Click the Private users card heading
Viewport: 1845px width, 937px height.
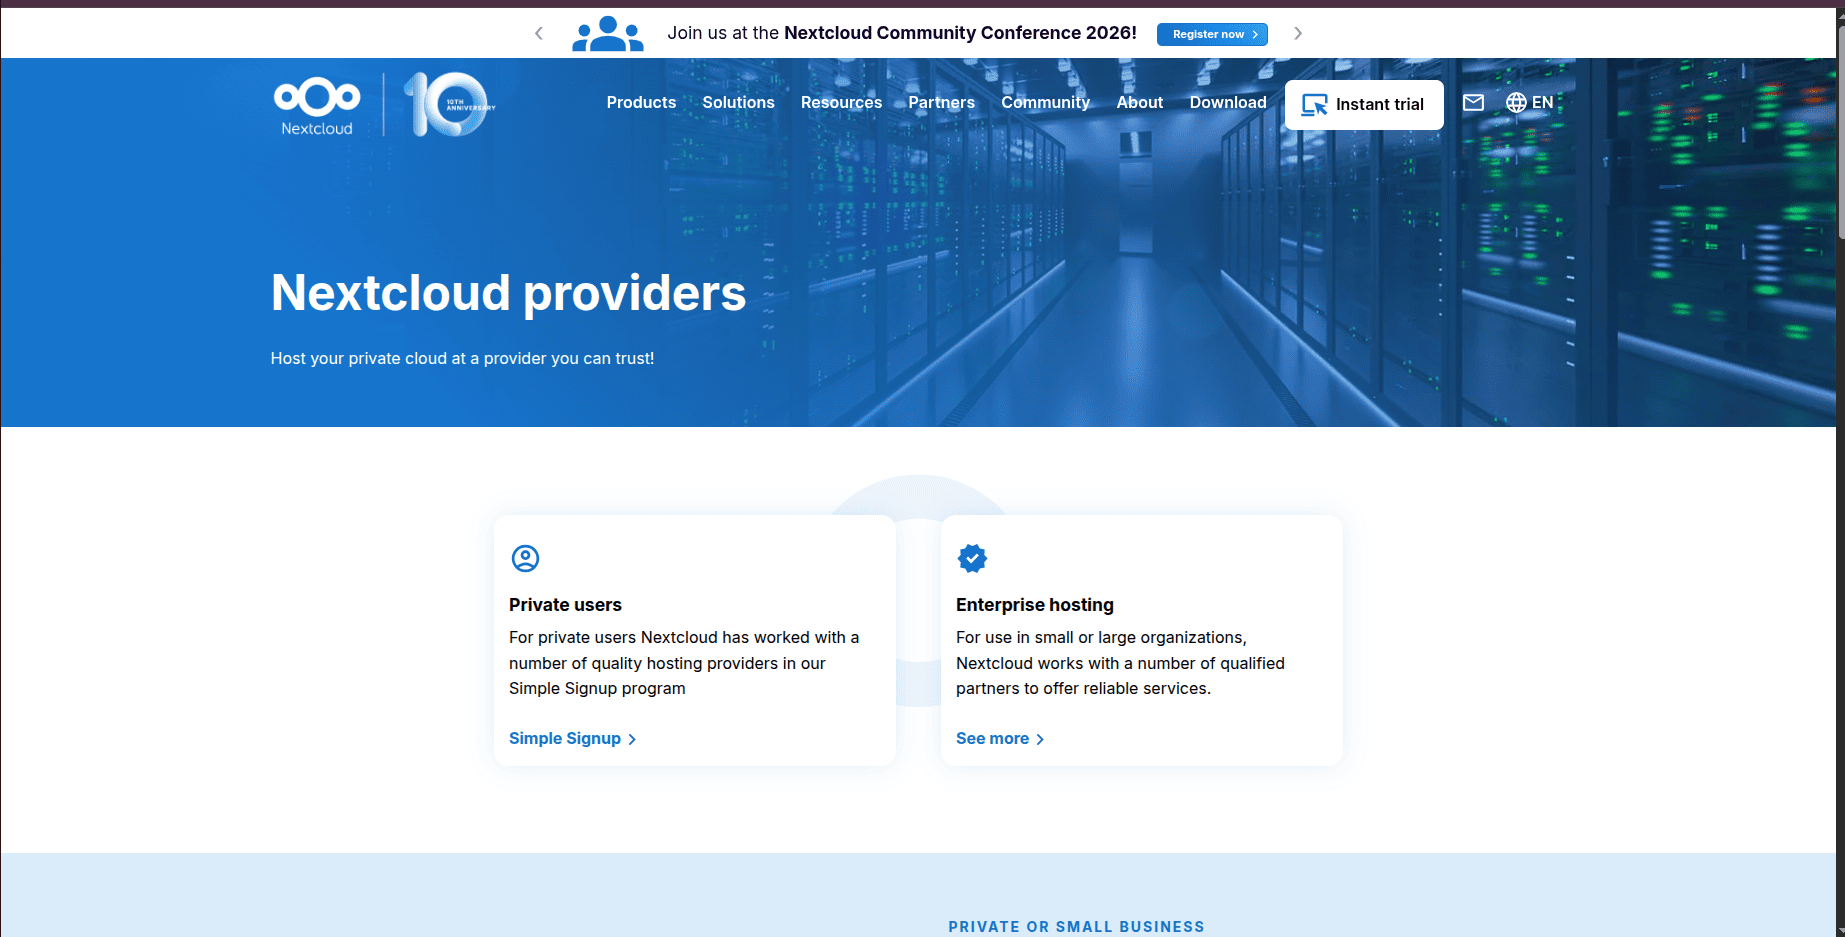point(565,605)
